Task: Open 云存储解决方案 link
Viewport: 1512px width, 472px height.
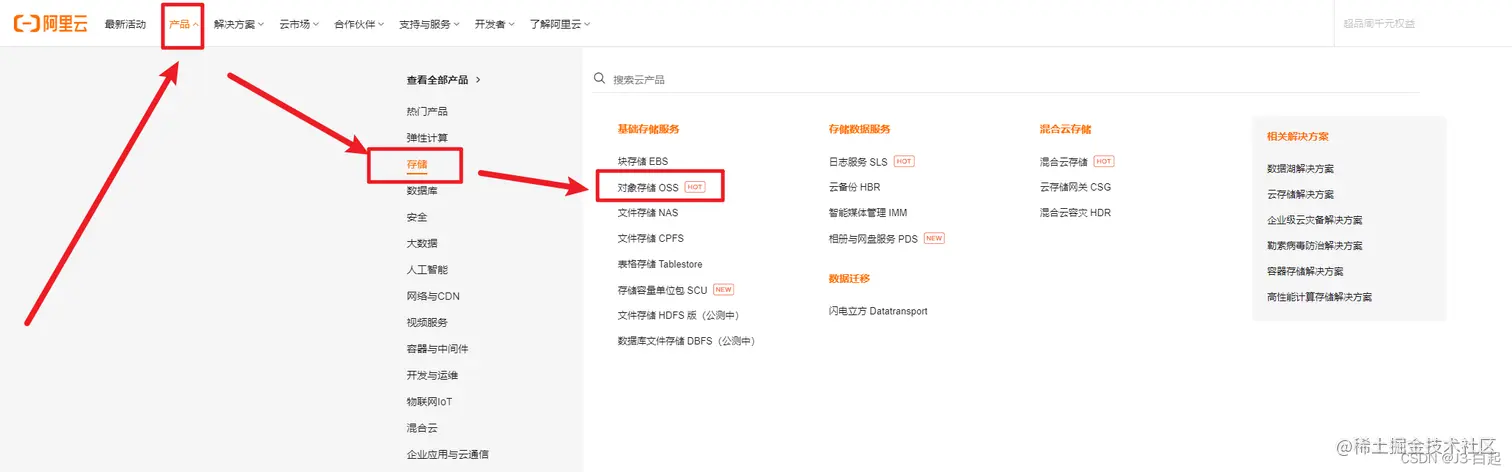Action: pyautogui.click(x=1300, y=195)
